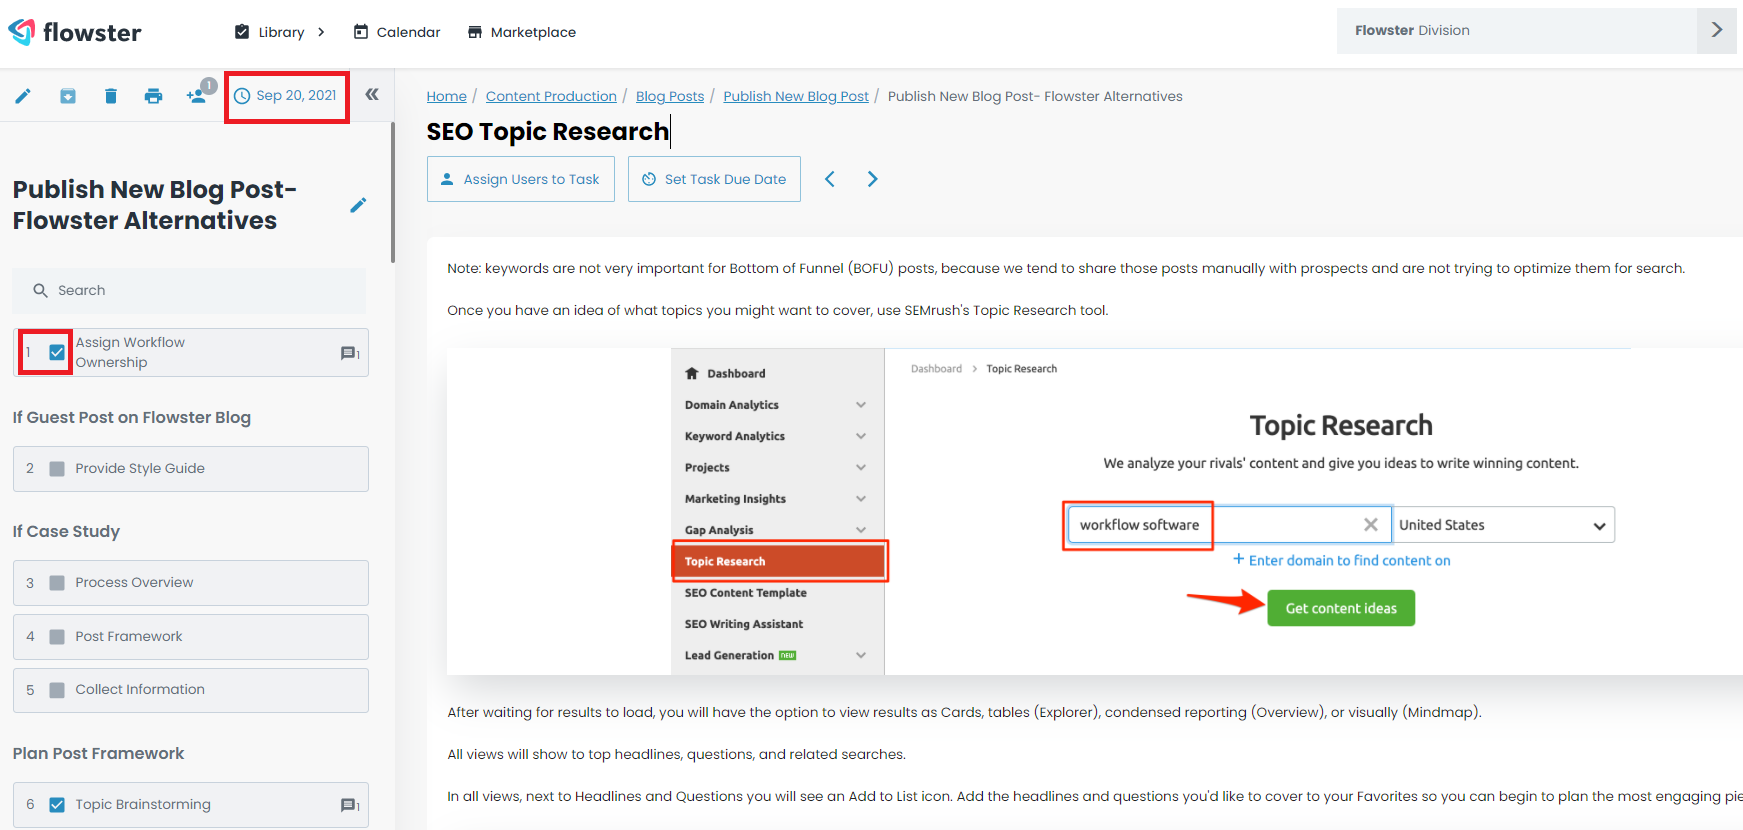Image resolution: width=1743 pixels, height=830 pixels.
Task: Click the search magnifier icon
Action: coord(40,290)
